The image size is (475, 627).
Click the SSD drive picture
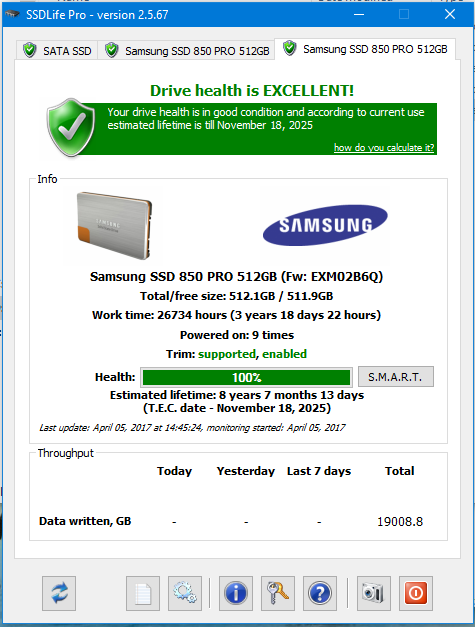(x=114, y=226)
